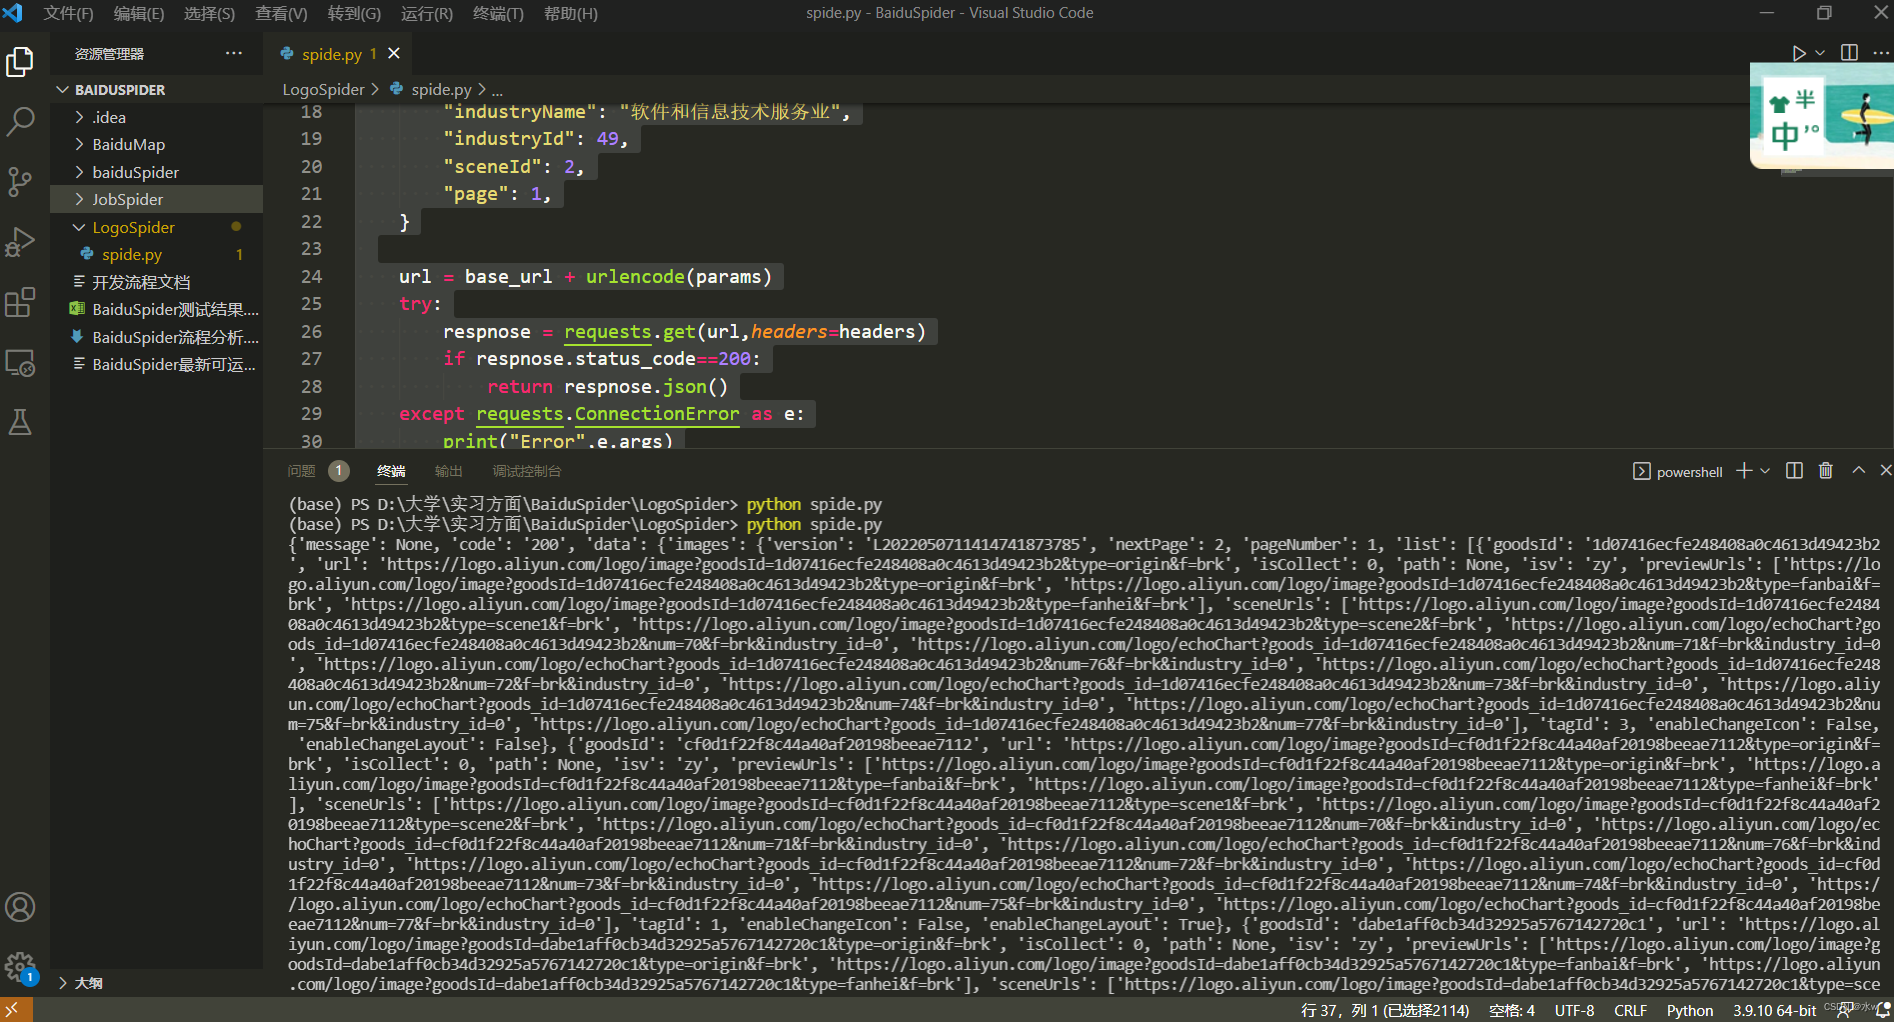Split the editor to the right

tap(1849, 53)
